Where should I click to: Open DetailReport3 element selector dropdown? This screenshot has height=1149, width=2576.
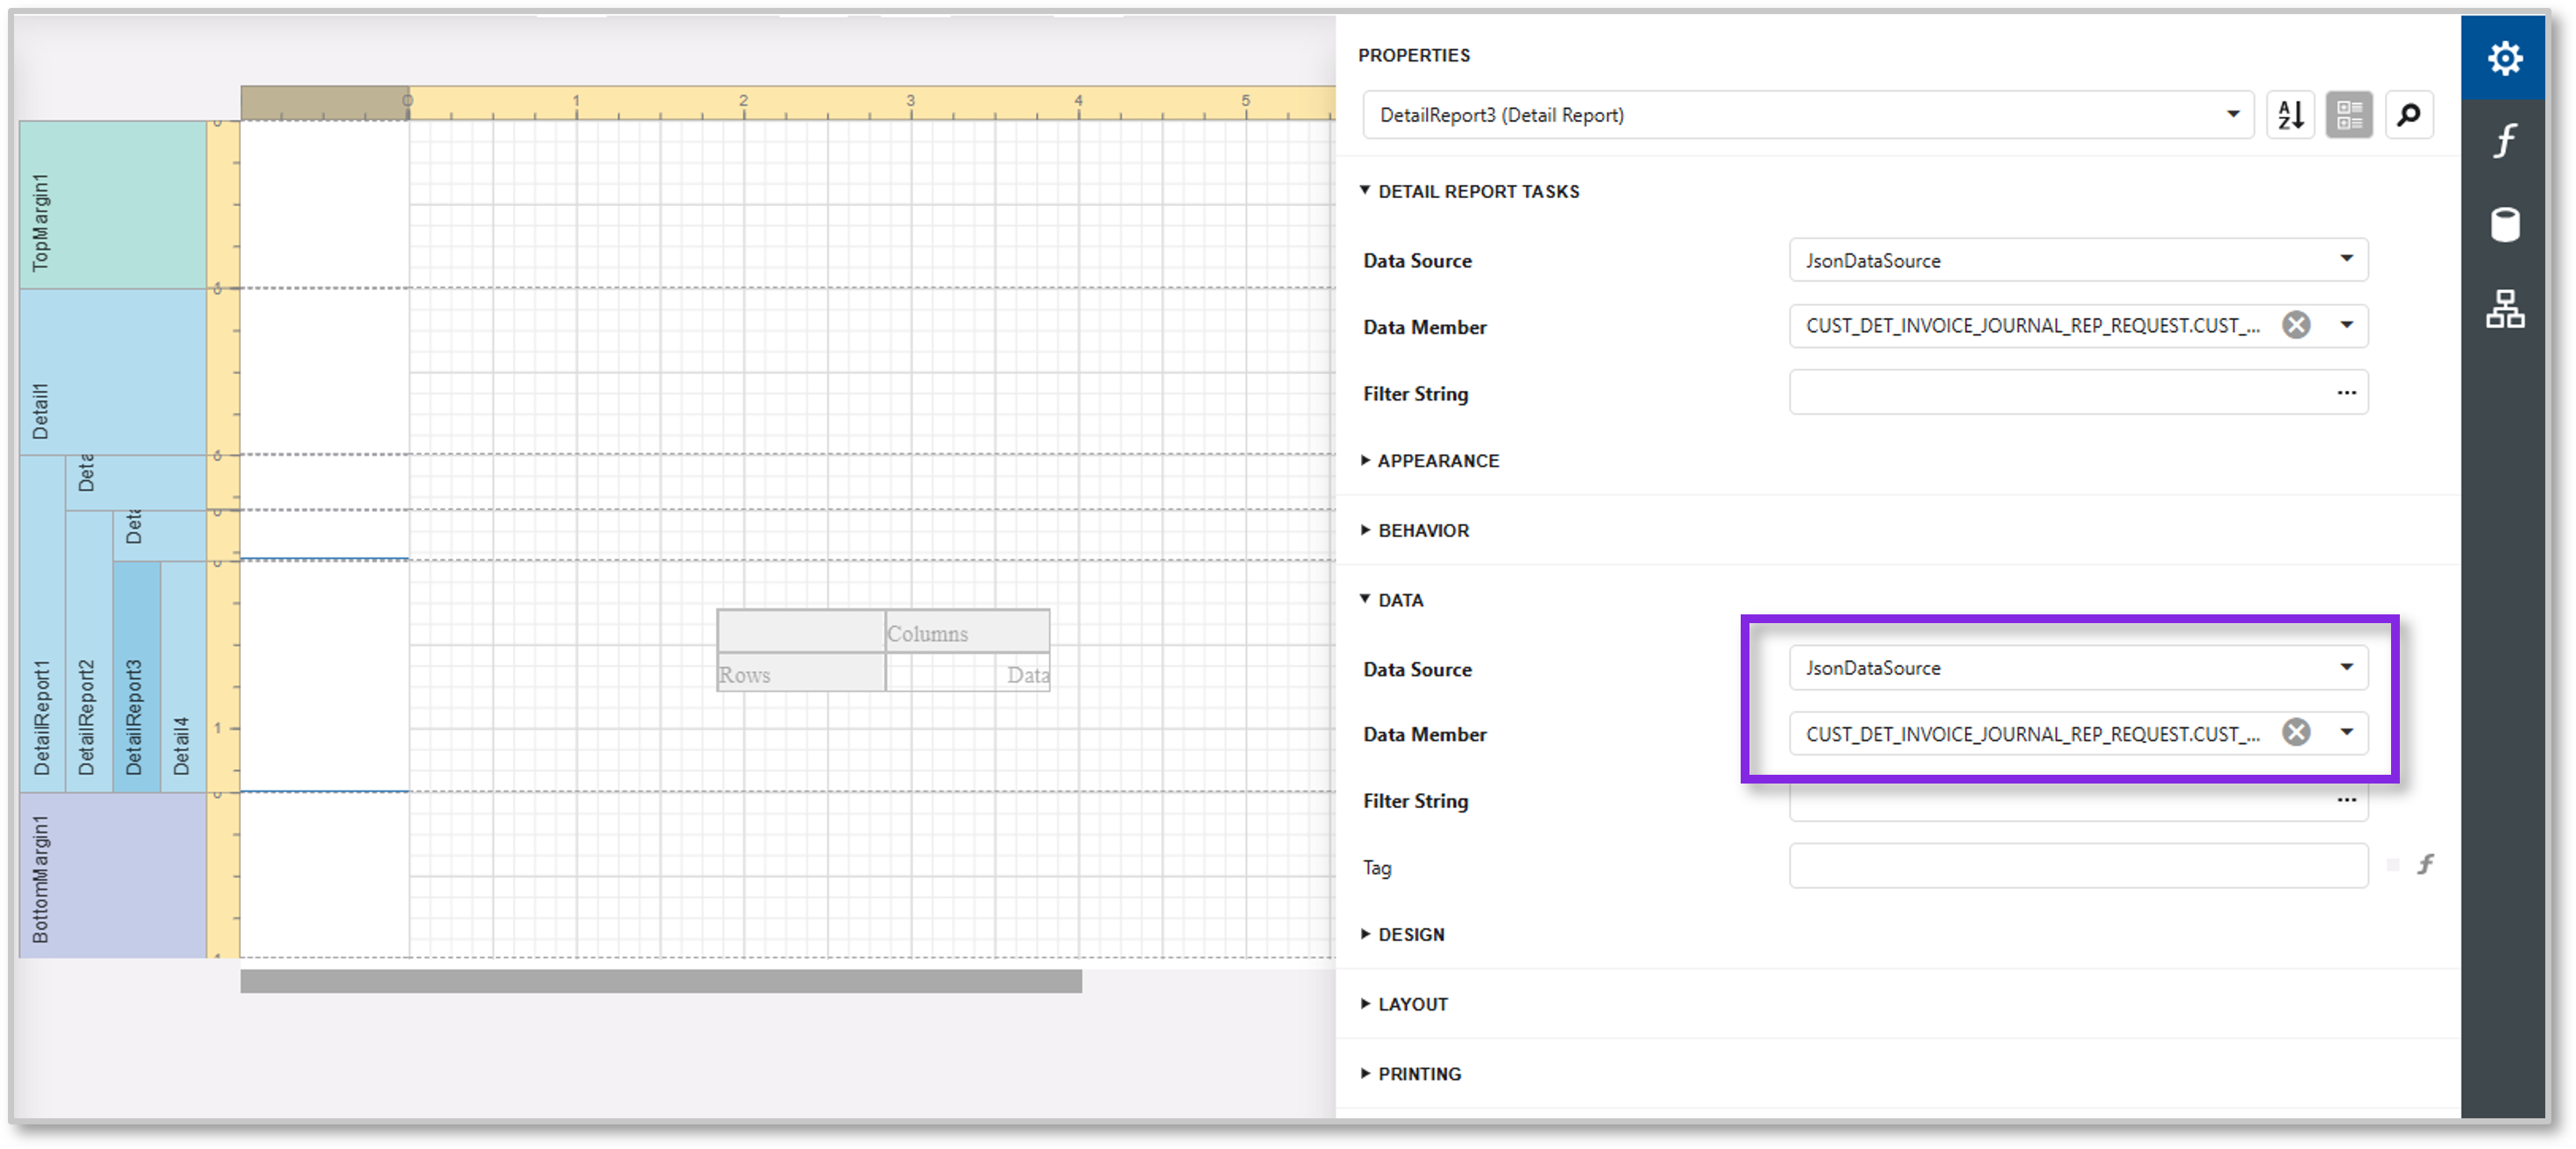2232,114
